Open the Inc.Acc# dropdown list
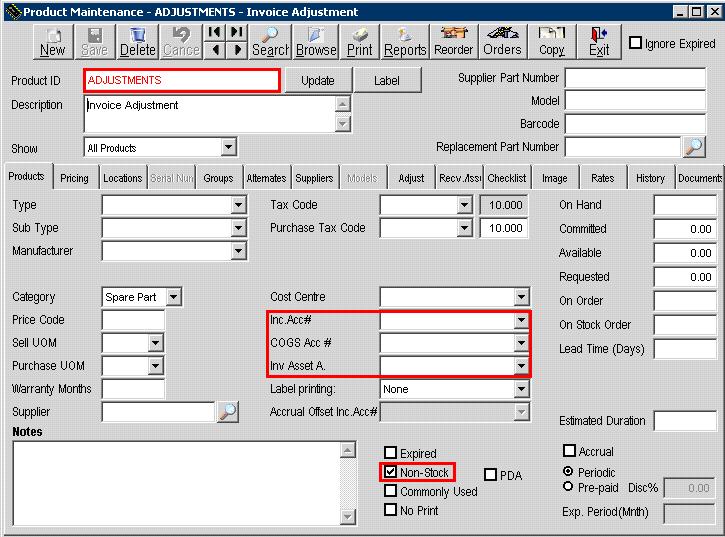The image size is (725, 537). (x=520, y=321)
